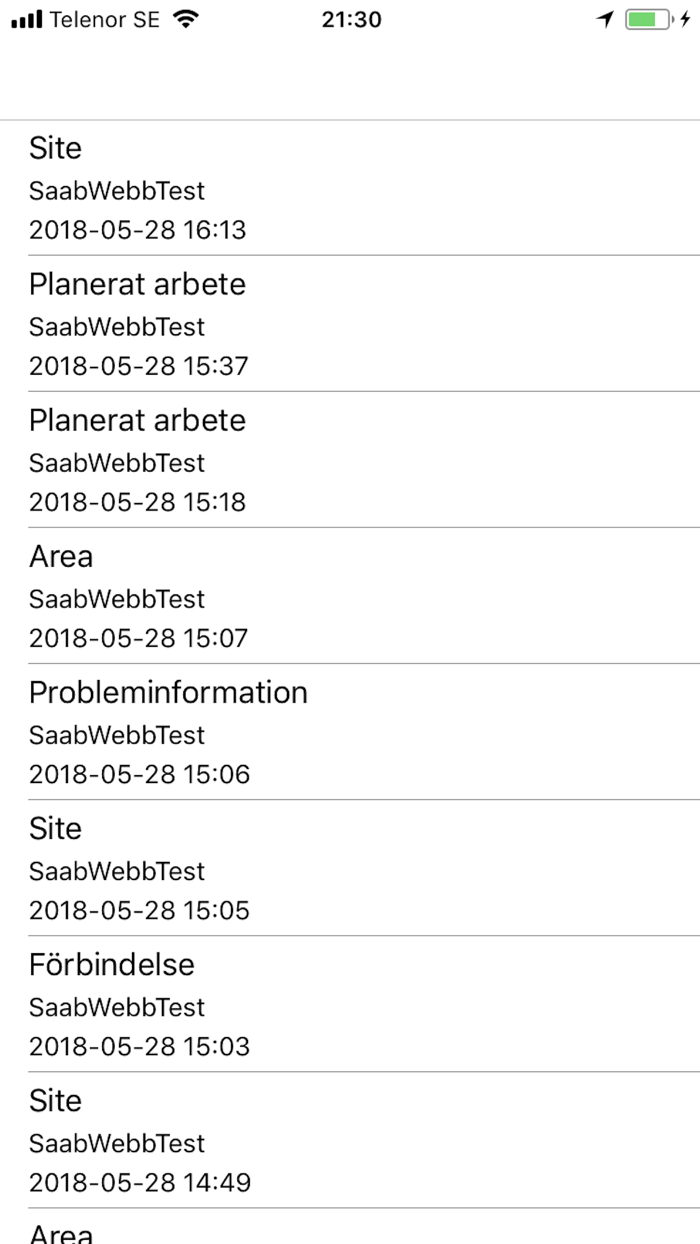This screenshot has width=700, height=1244.
Task: Open the Site entry from 16:13
Action: click(350, 188)
